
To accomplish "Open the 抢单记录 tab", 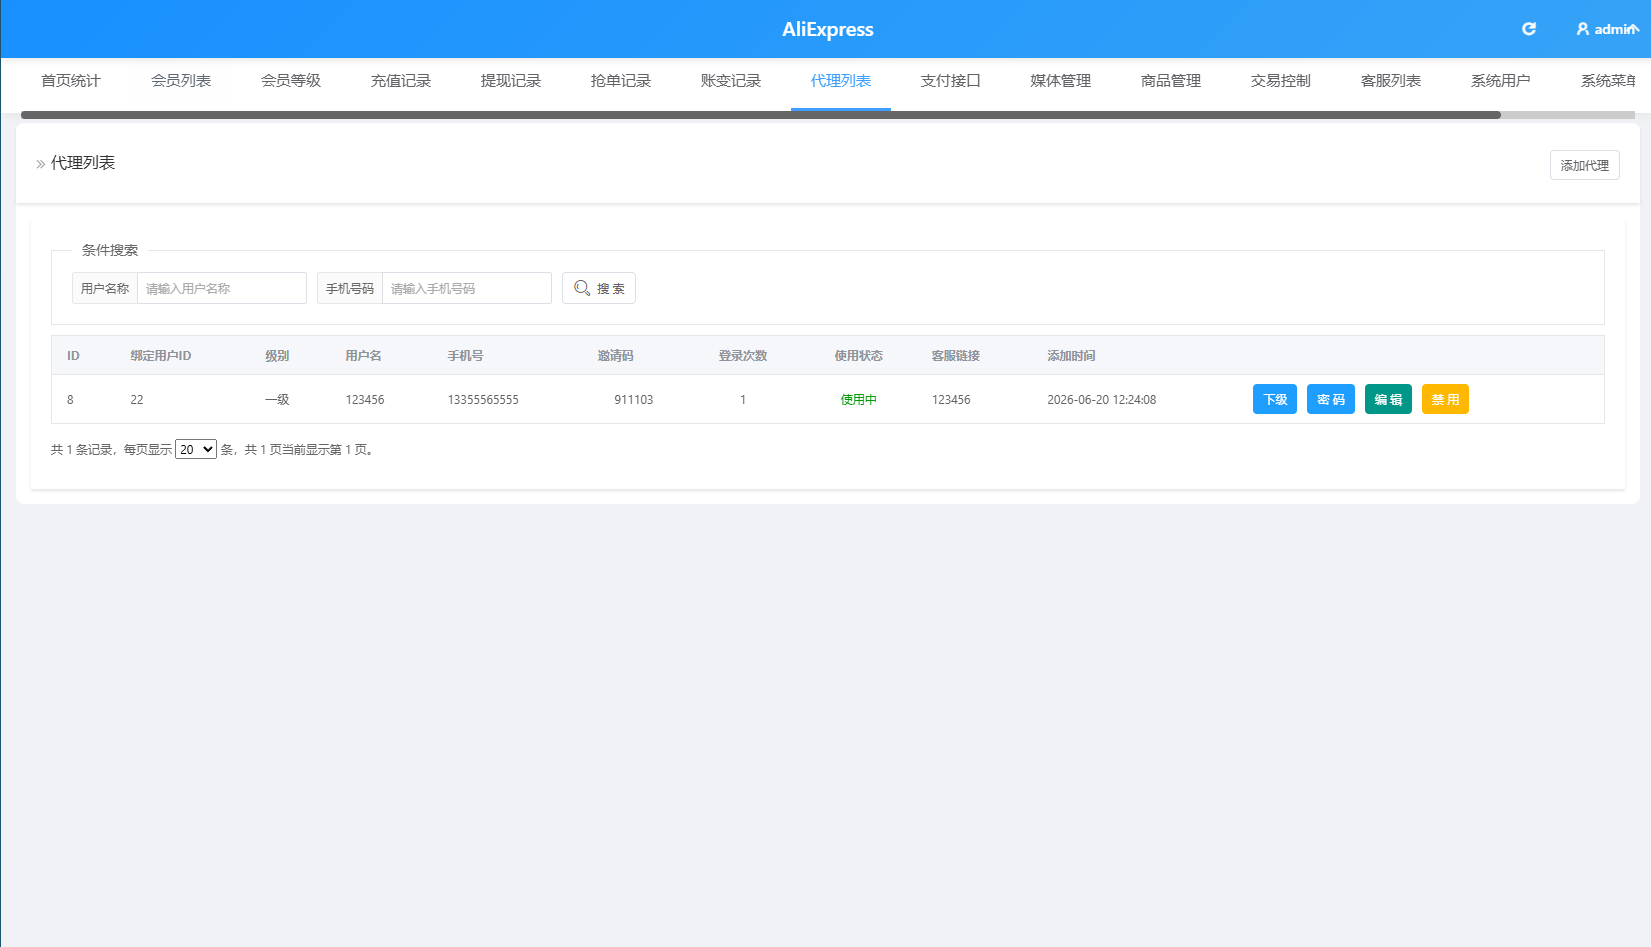I will click(621, 81).
